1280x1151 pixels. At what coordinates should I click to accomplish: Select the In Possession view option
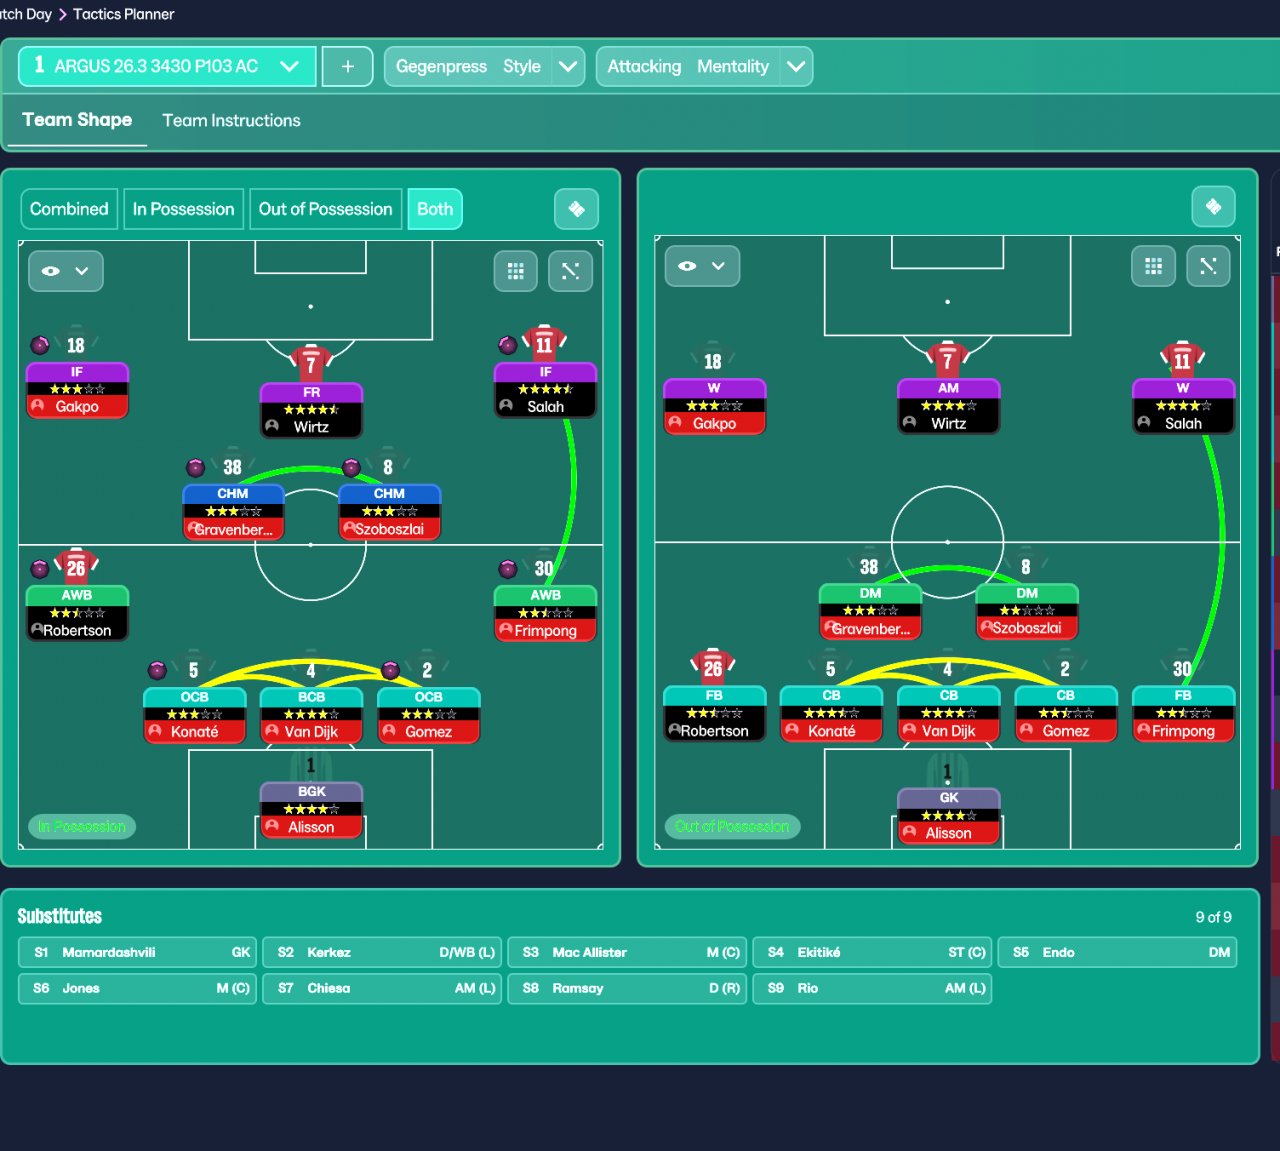(183, 209)
